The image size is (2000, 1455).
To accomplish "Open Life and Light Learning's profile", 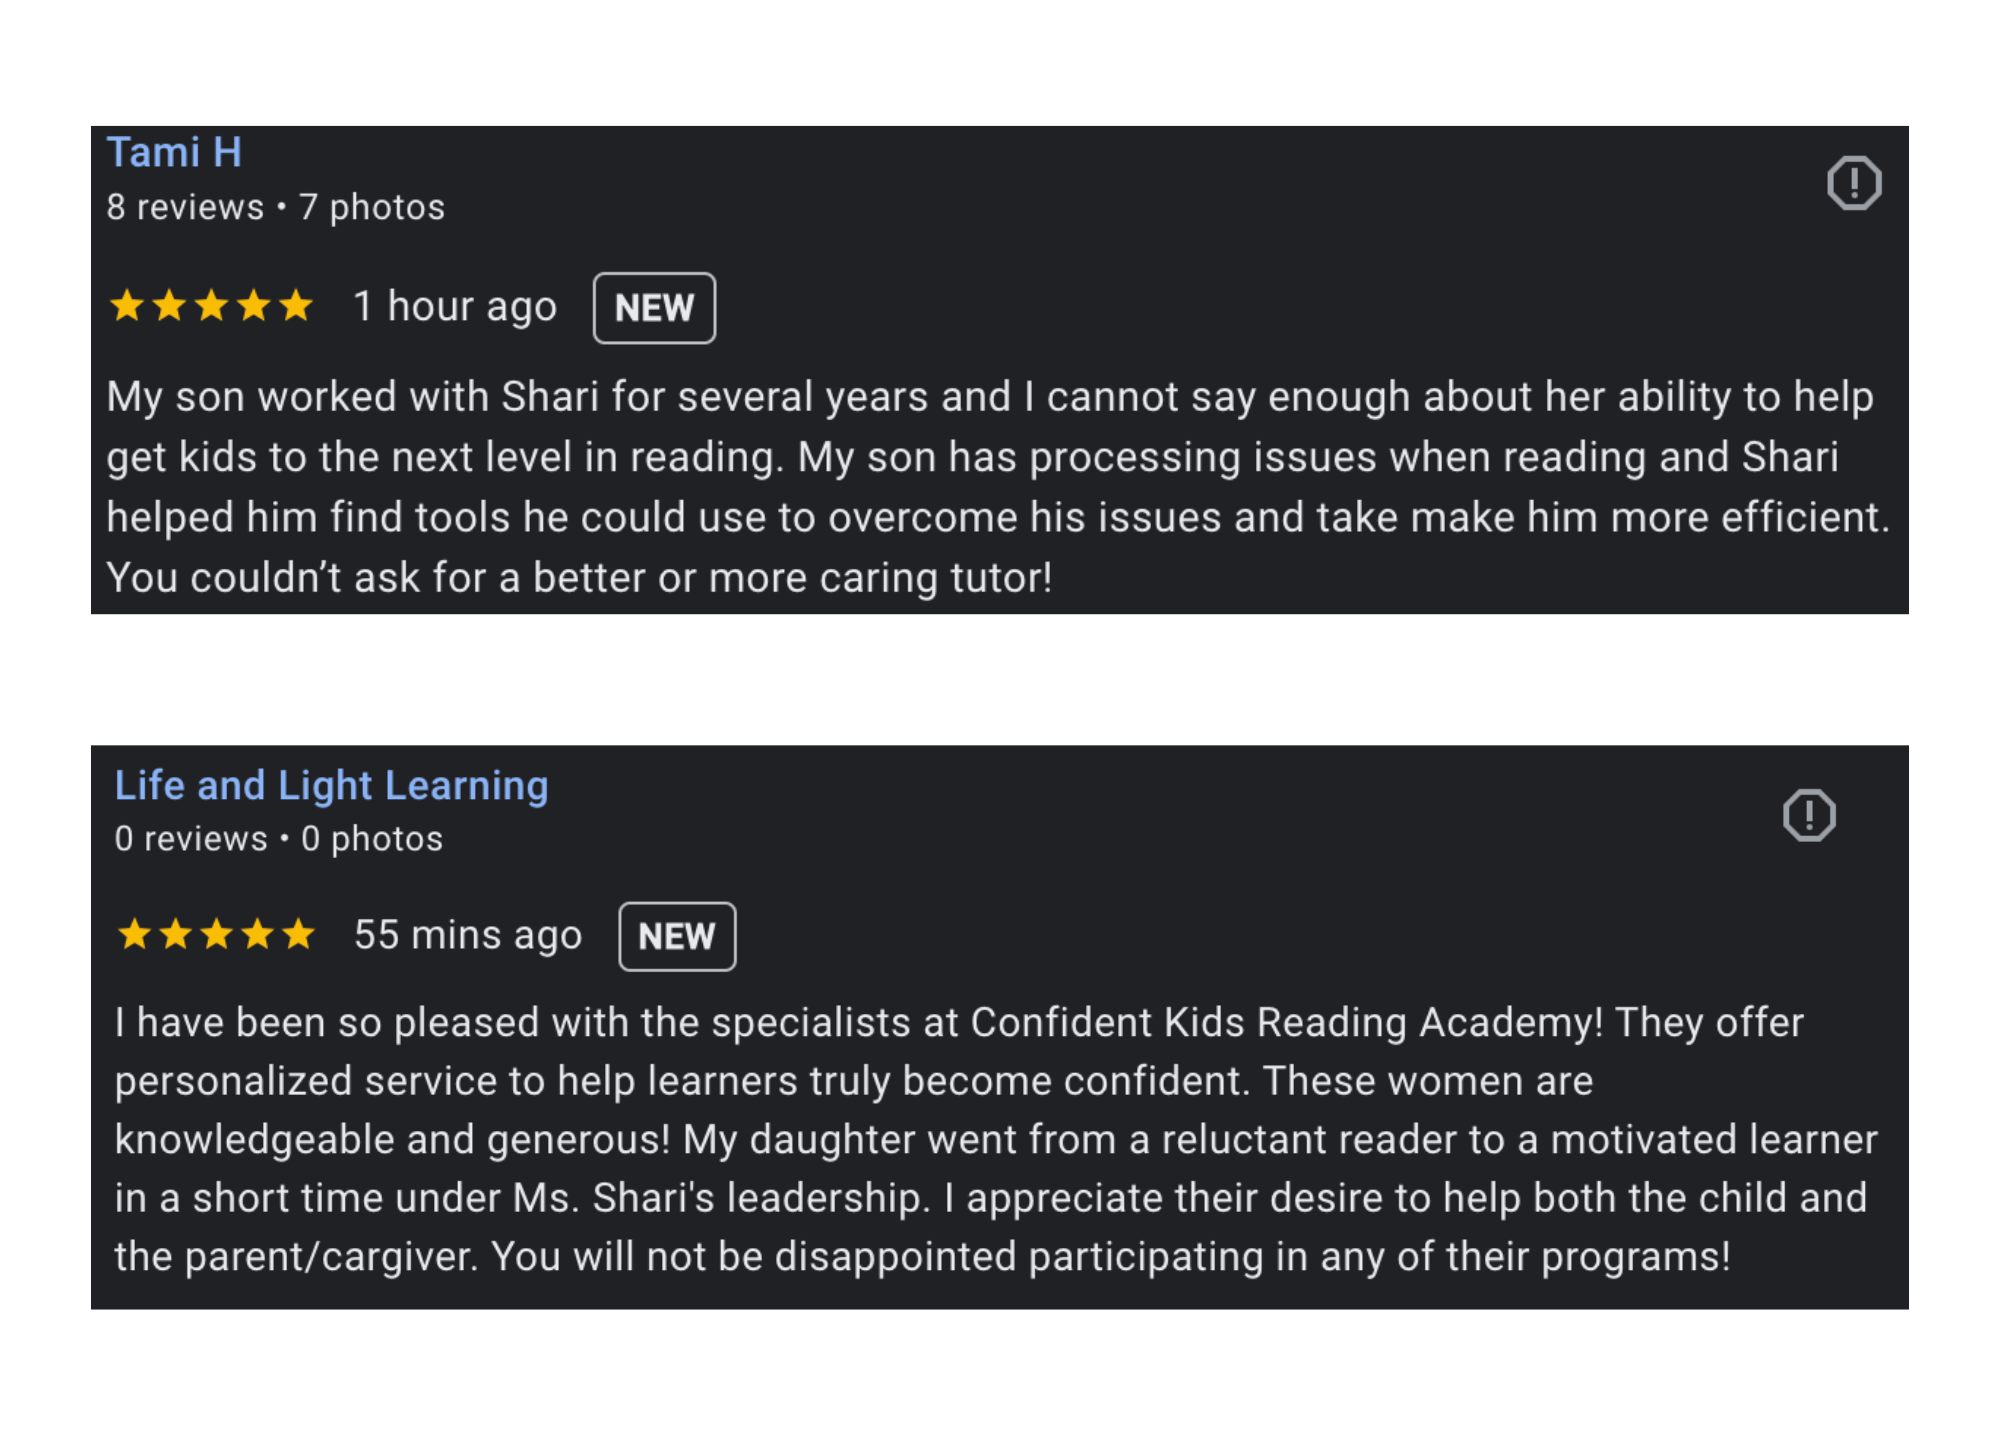I will click(331, 786).
